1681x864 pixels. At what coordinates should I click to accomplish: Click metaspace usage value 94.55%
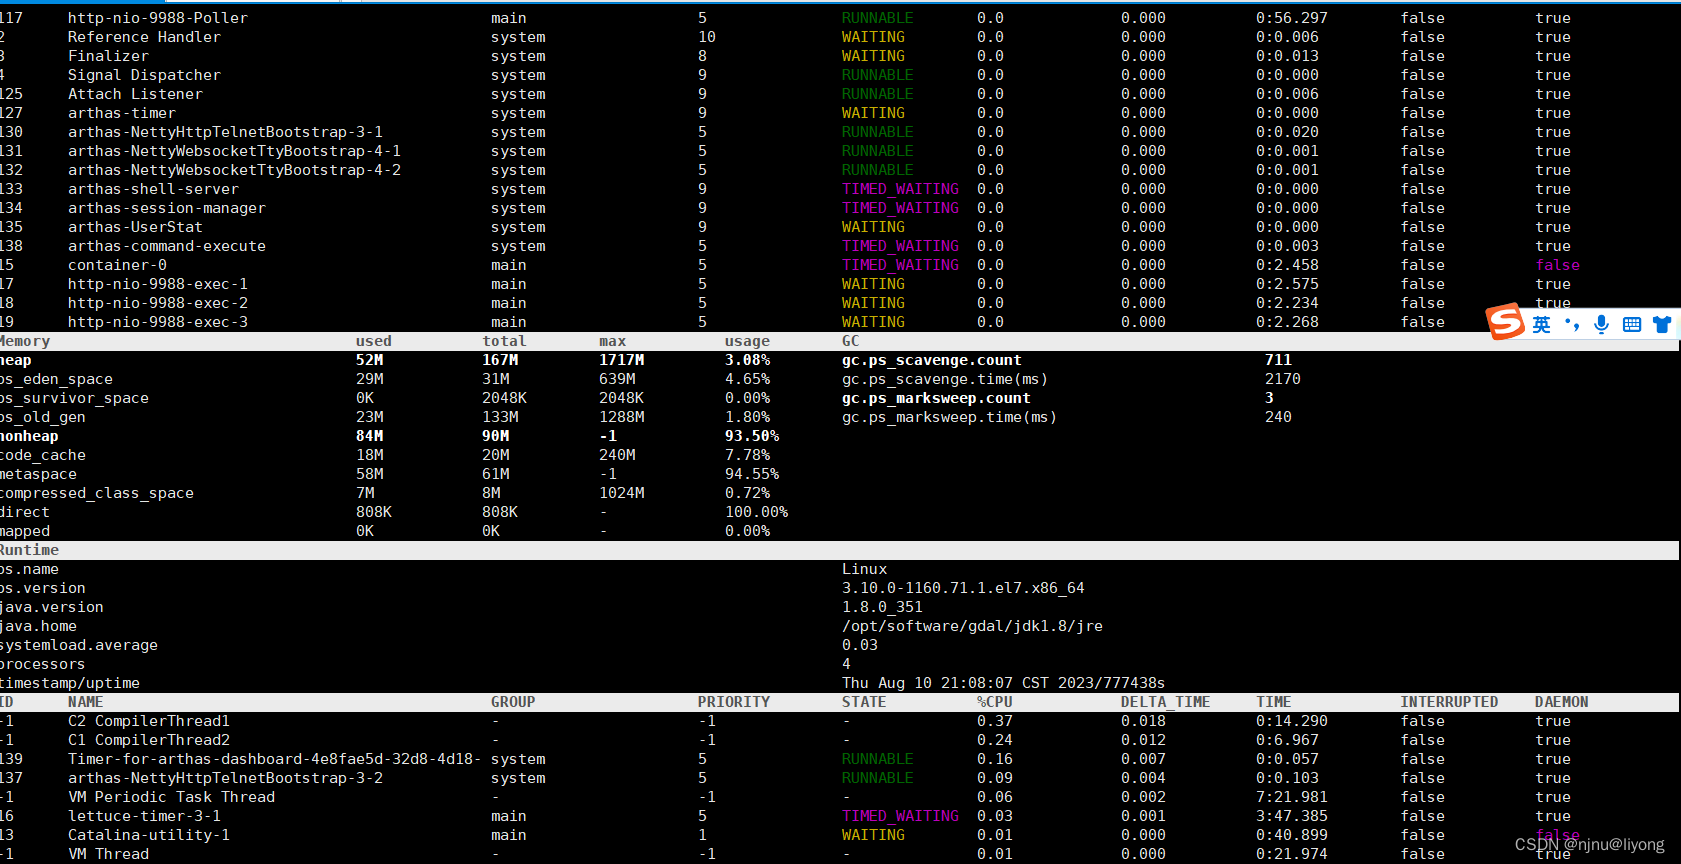coord(752,474)
